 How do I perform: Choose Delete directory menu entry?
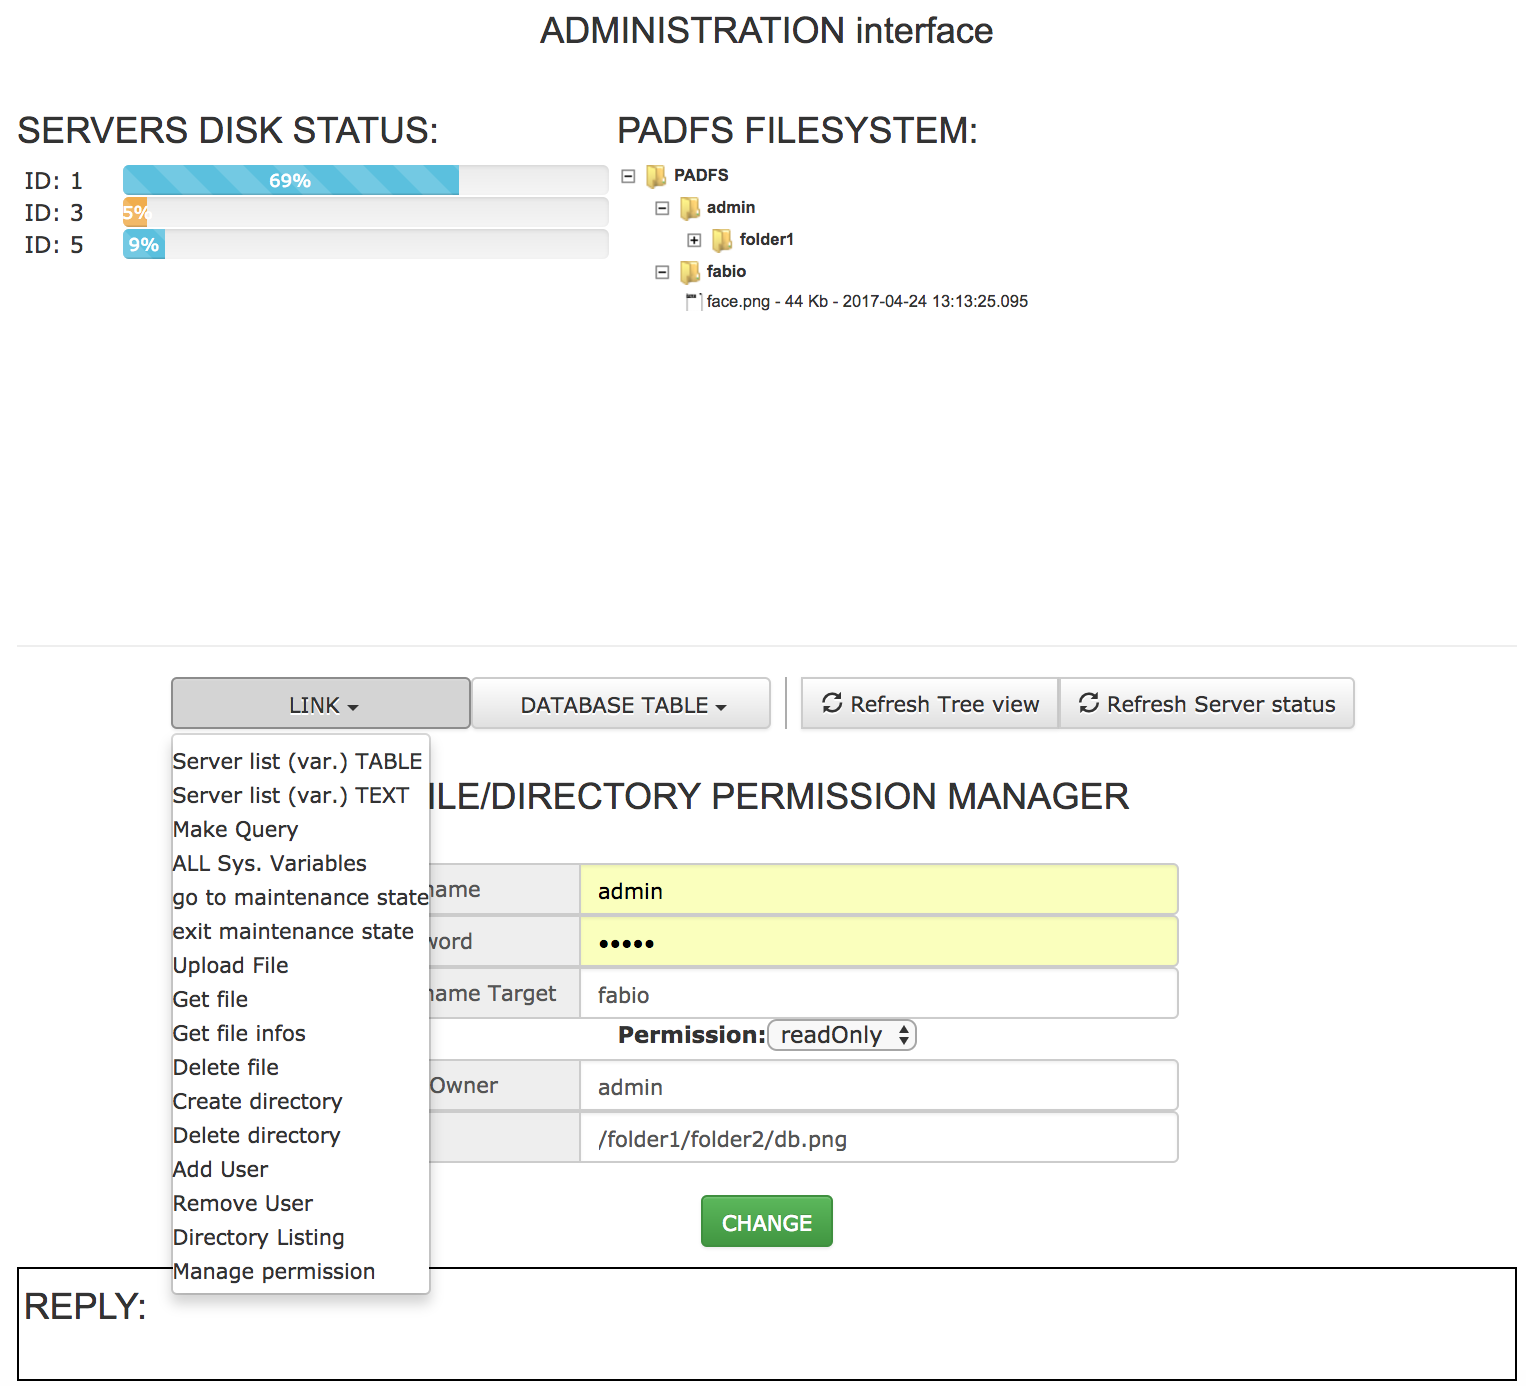coord(256,1136)
